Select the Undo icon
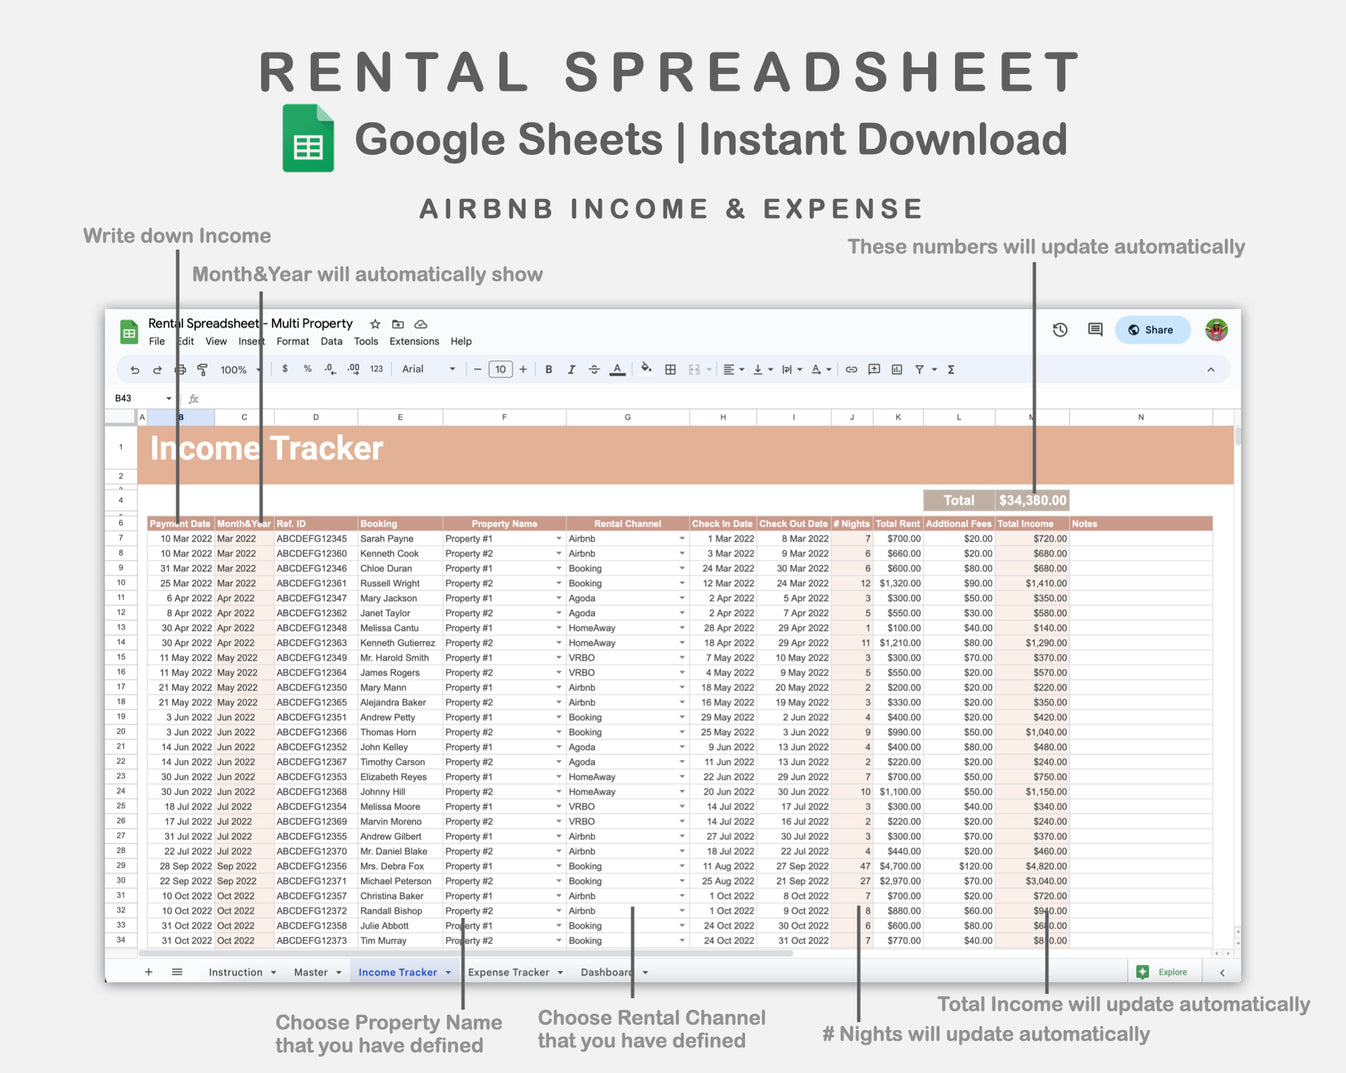 (x=135, y=369)
